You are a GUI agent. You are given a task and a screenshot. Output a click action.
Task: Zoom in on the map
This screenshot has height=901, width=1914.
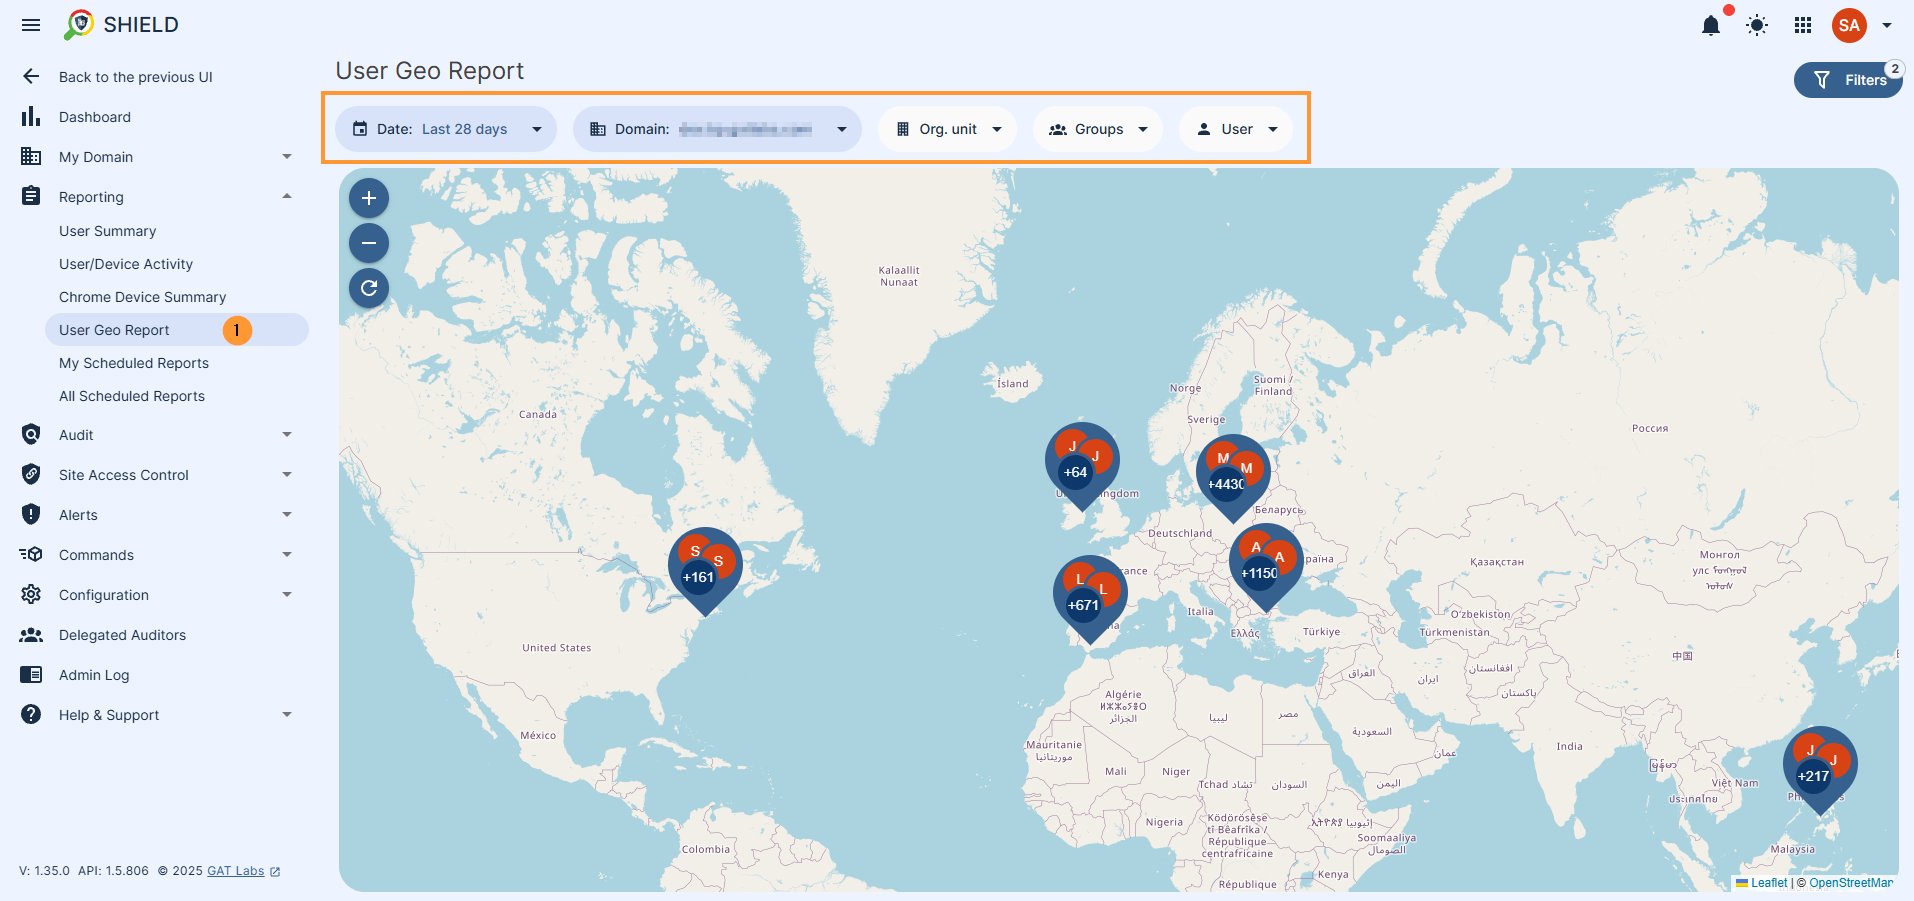(369, 198)
